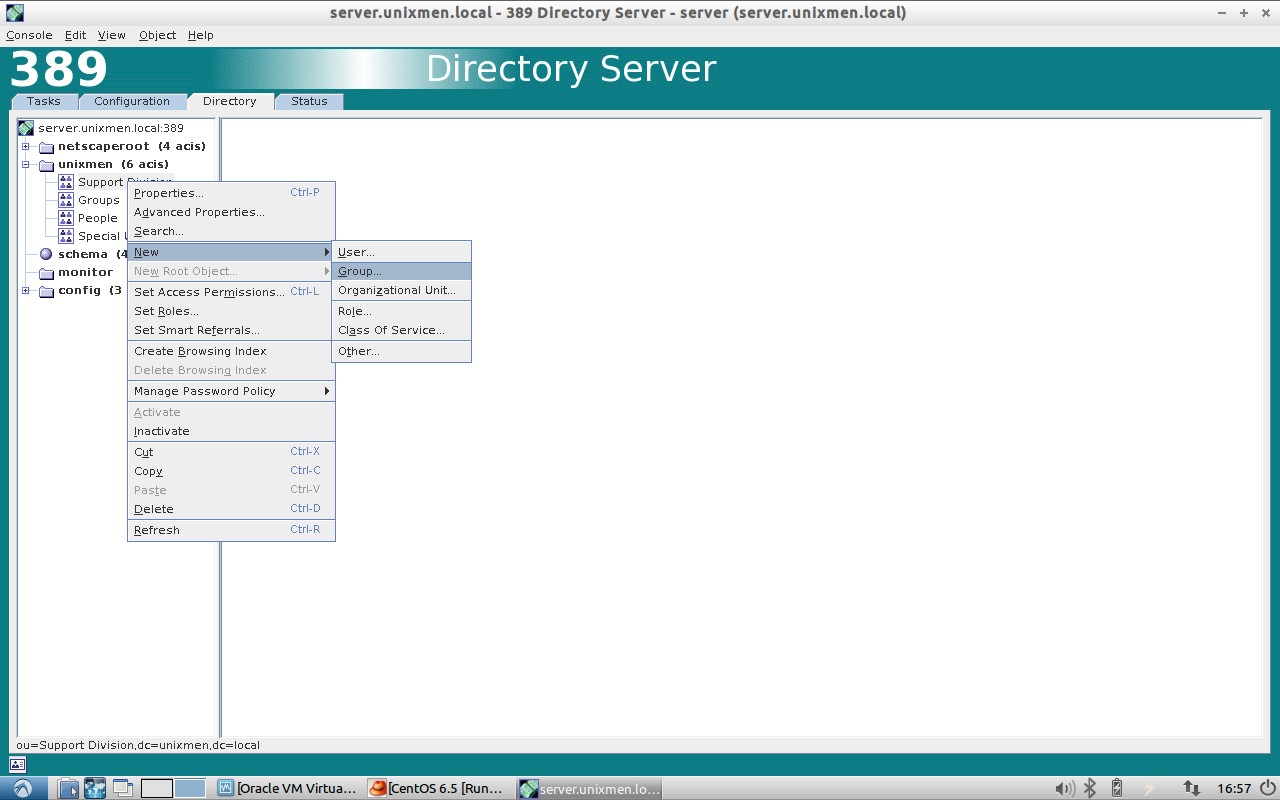This screenshot has width=1280, height=800.
Task: Launch the file manager from the taskbar
Action: pos(68,788)
